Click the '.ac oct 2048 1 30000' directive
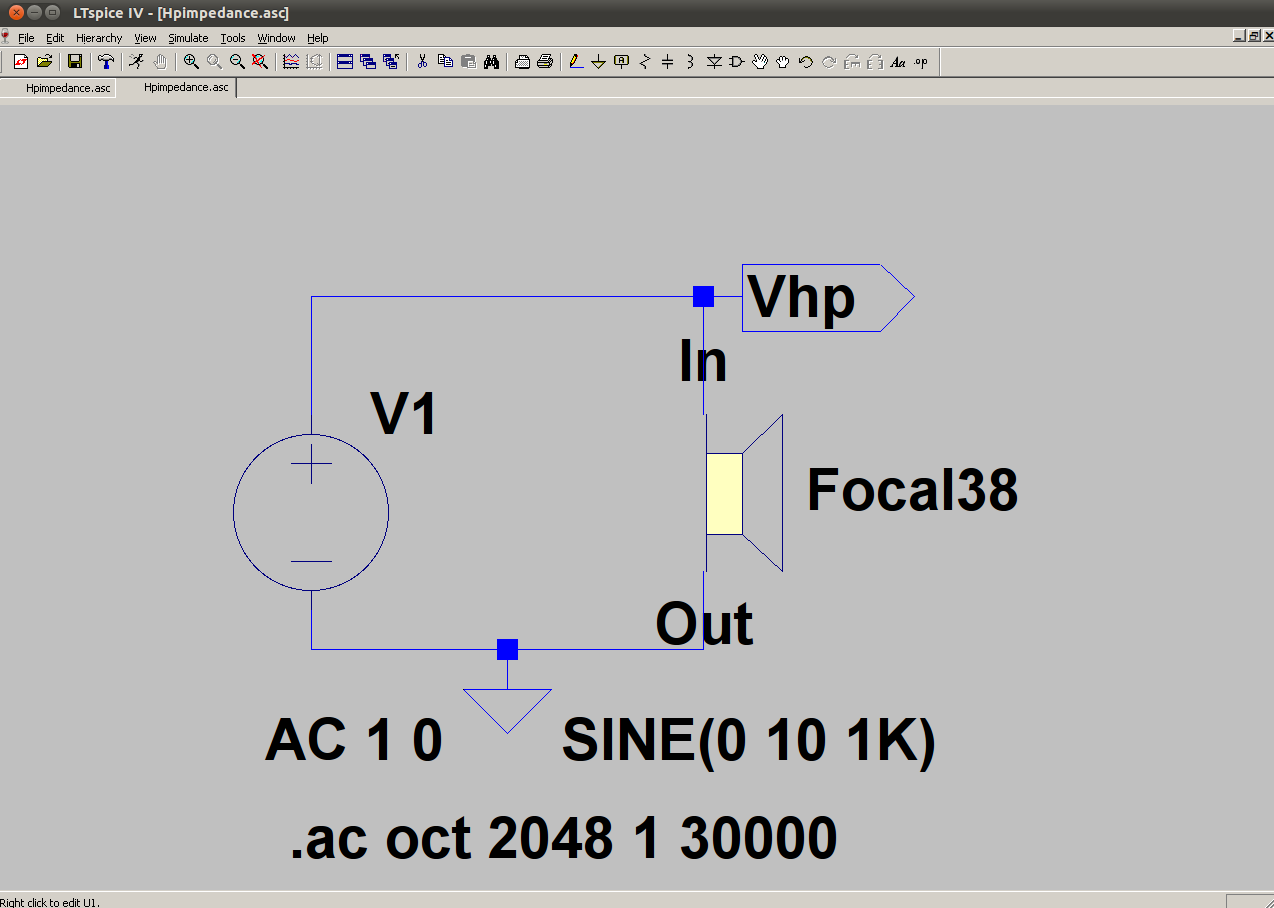Viewport: 1274px width, 908px height. pos(564,838)
